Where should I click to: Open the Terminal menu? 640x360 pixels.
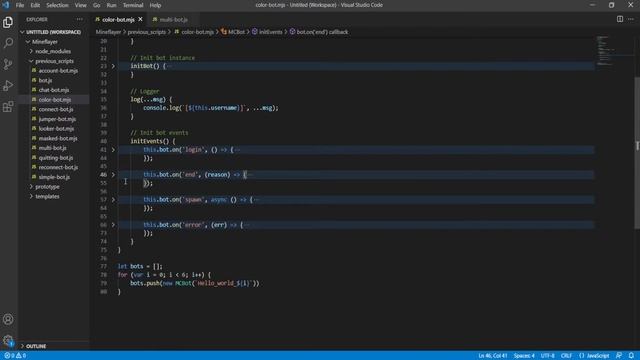[133, 5]
